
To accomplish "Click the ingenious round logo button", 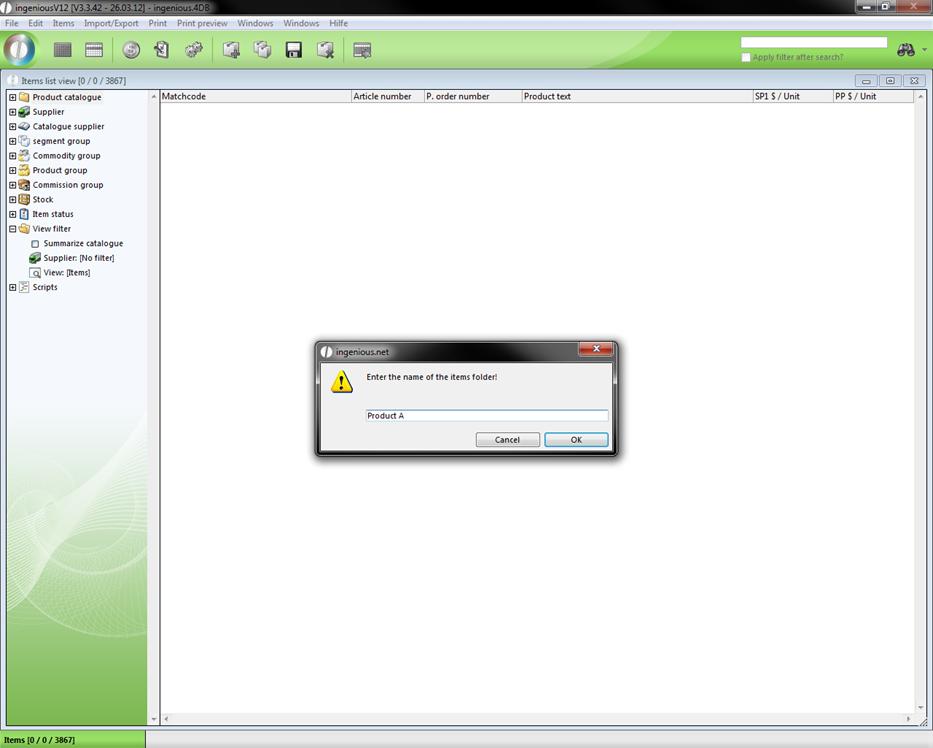I will [20, 50].
